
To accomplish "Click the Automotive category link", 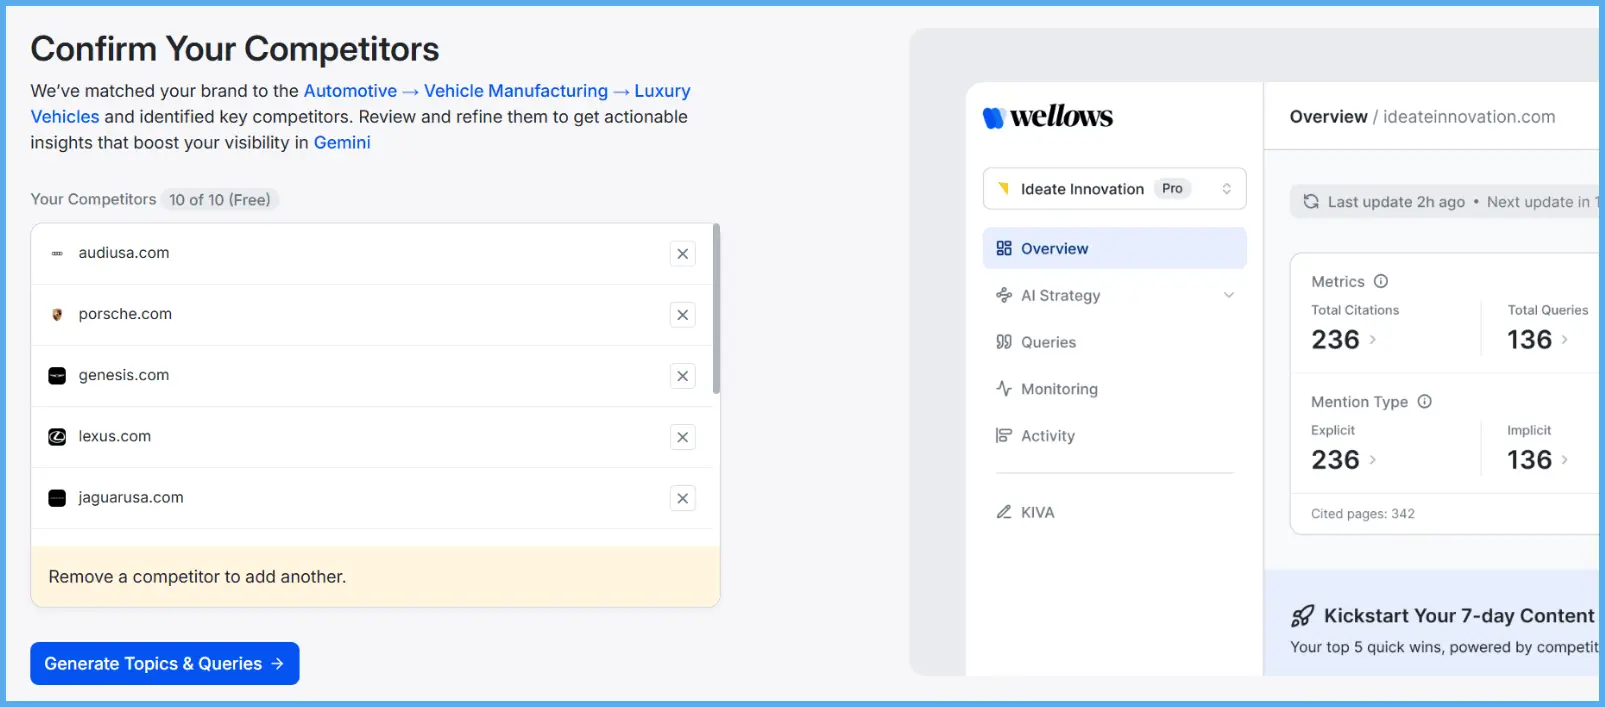I will [350, 91].
